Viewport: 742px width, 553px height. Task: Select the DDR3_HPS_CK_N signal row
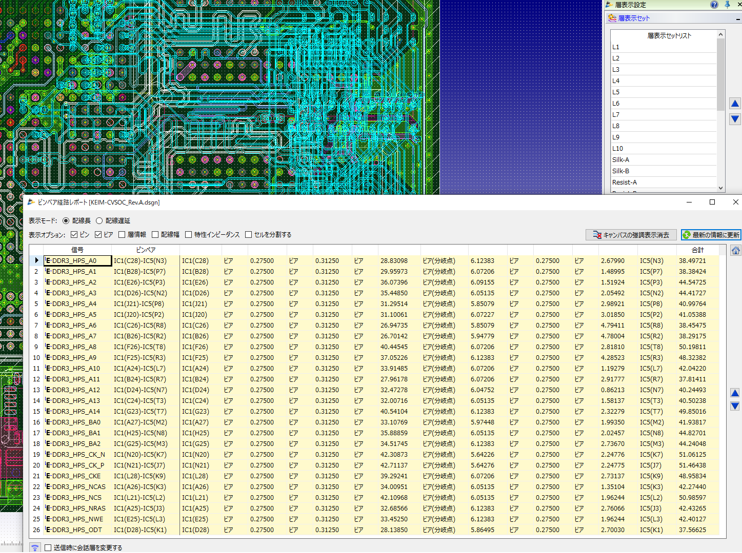click(76, 454)
